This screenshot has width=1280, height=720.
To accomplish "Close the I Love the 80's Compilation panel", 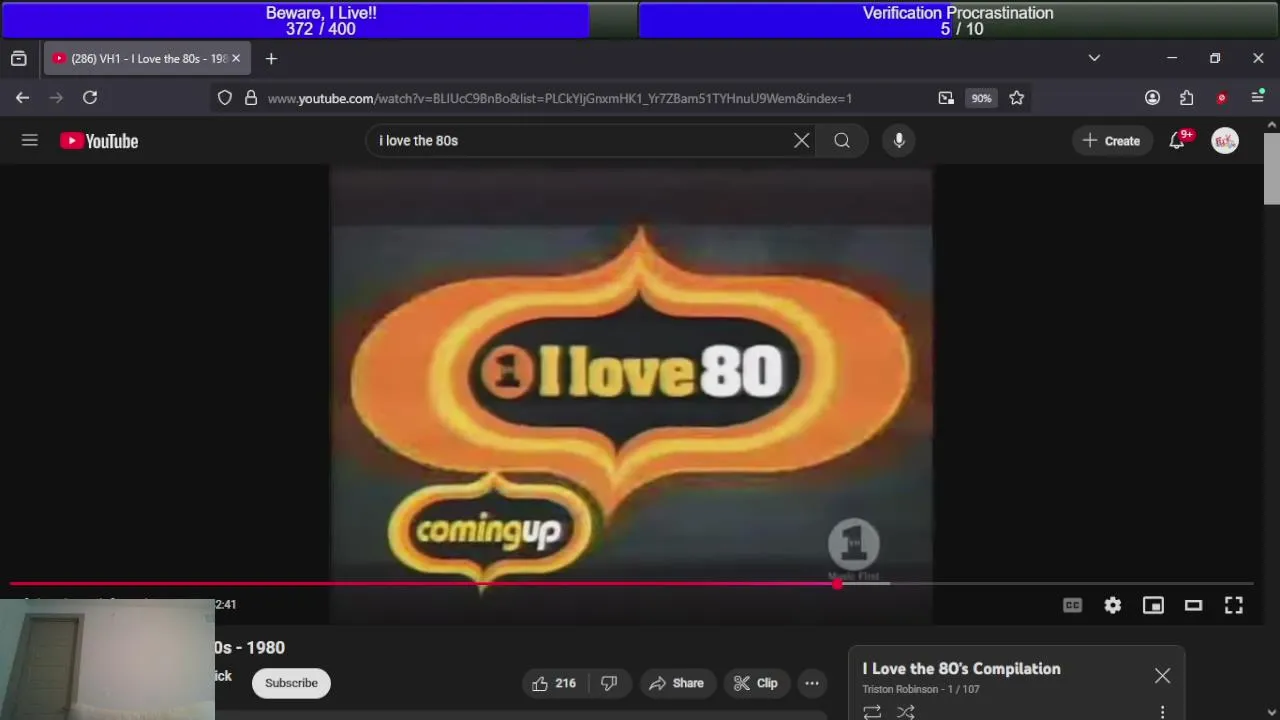I will click(1162, 676).
